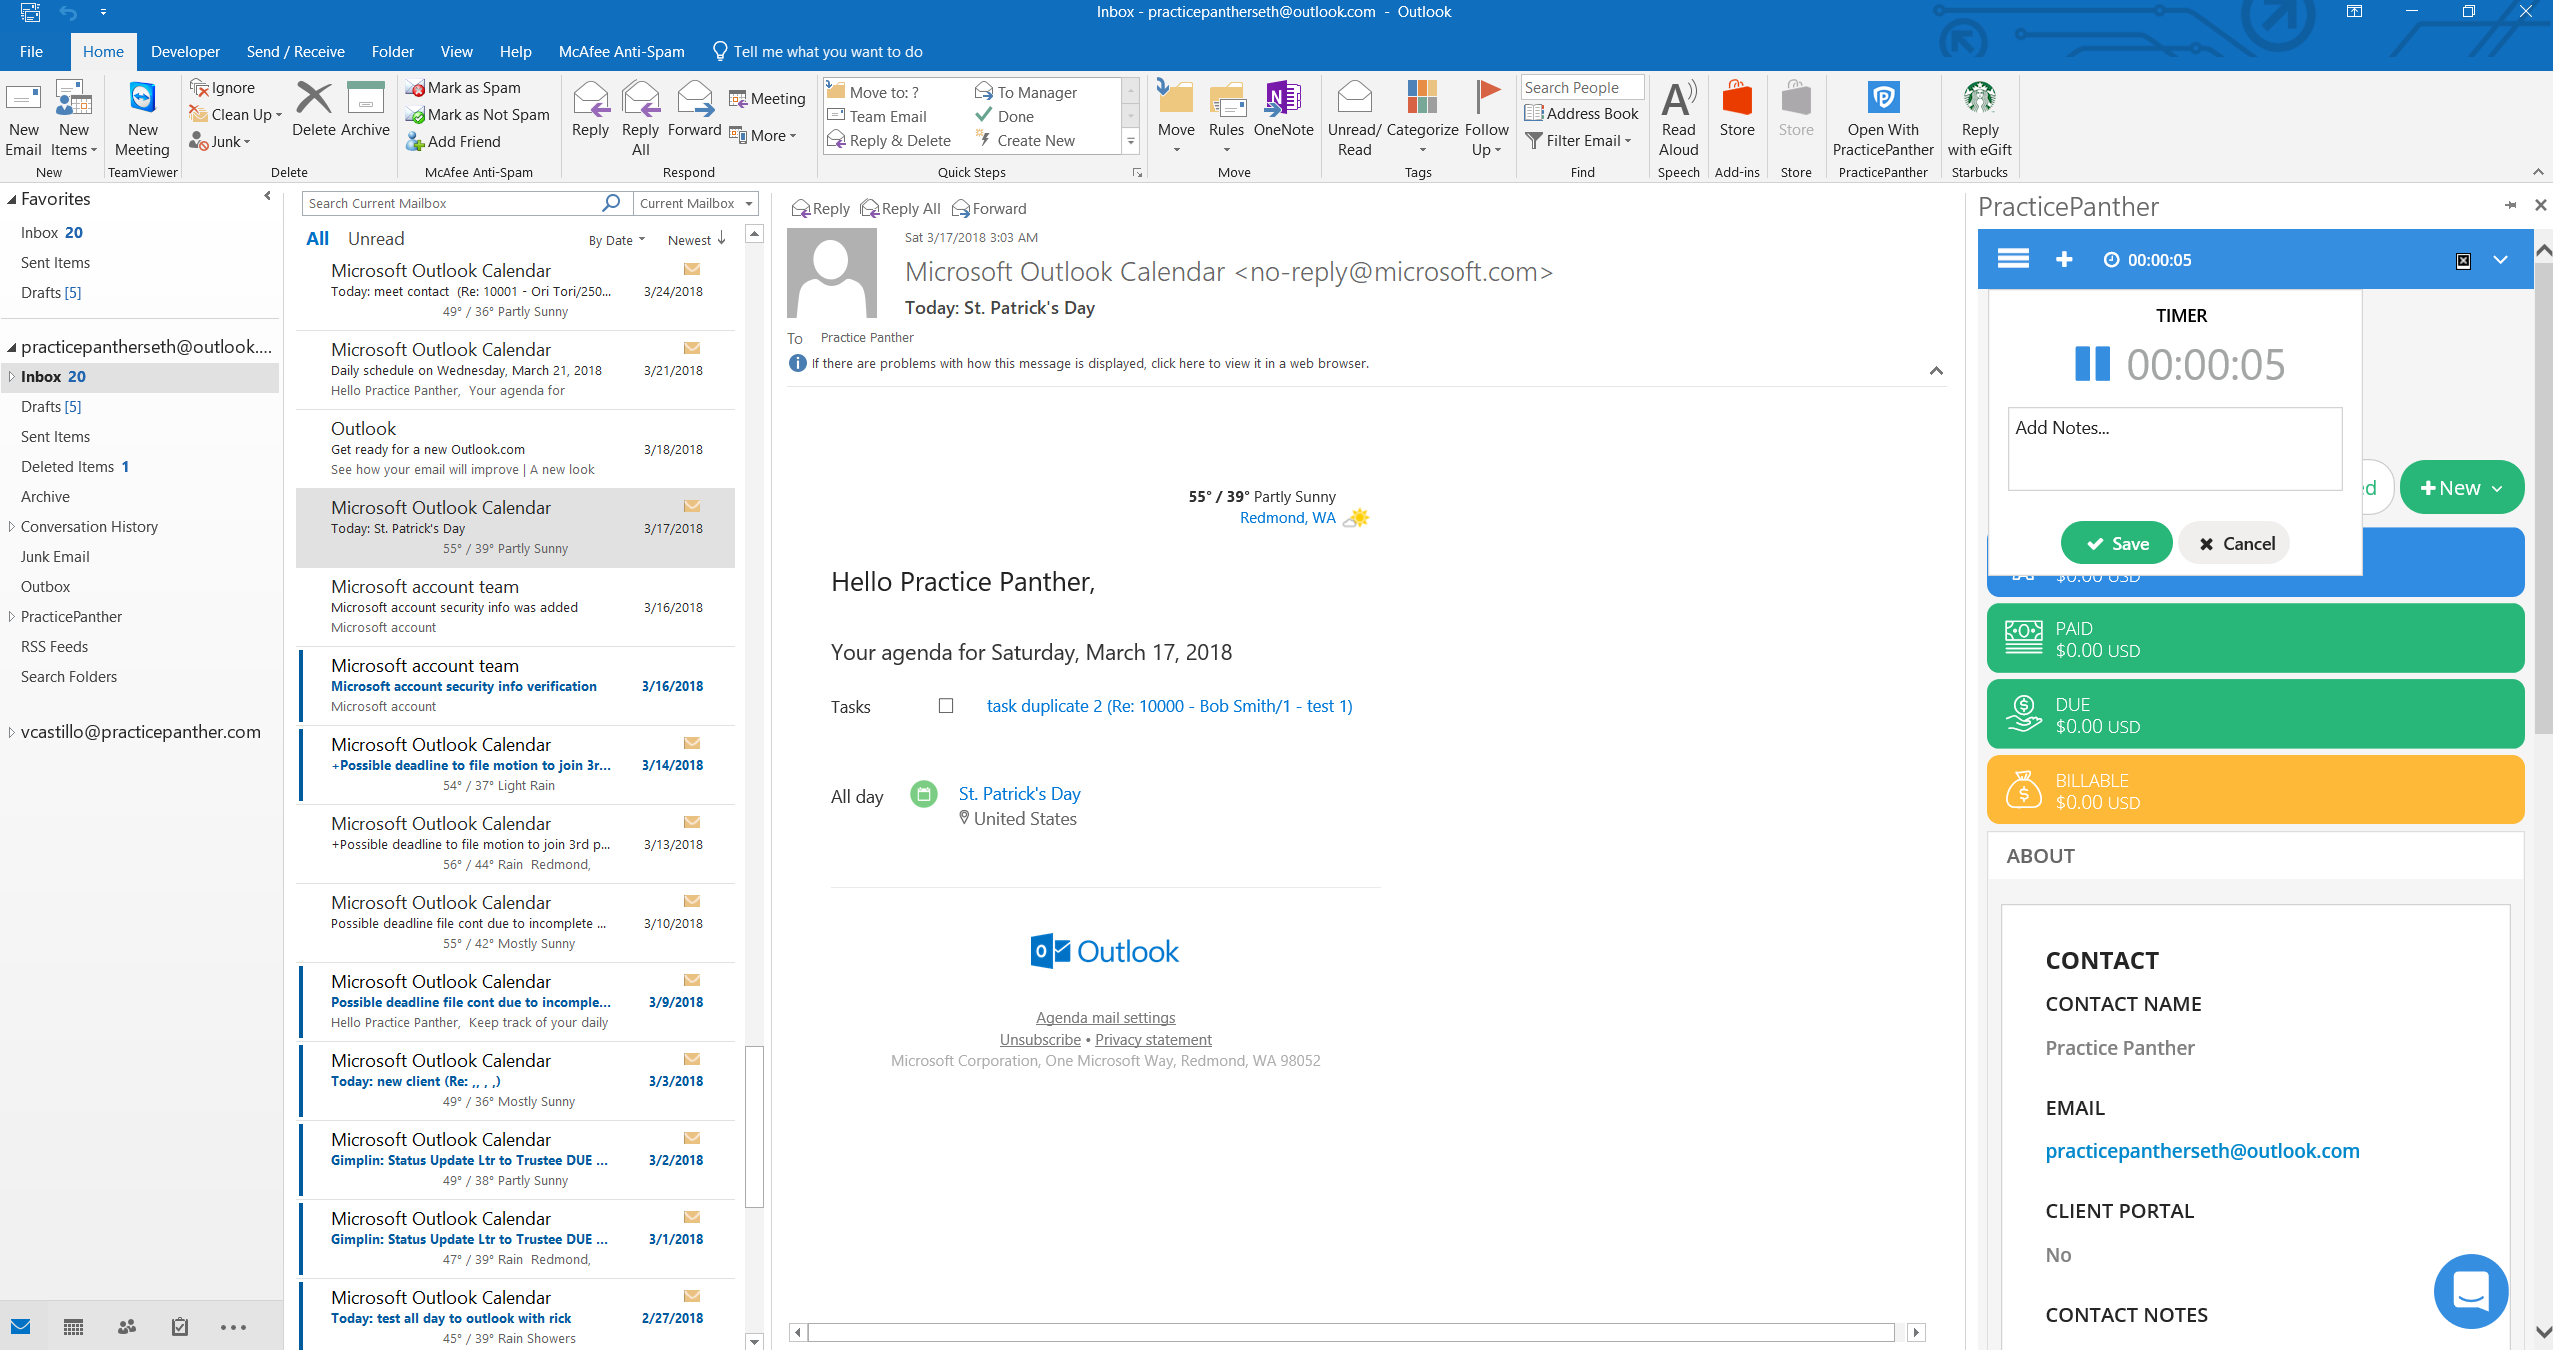Image resolution: width=2553 pixels, height=1350 pixels.
Task: Save the timer entry
Action: coord(2116,543)
